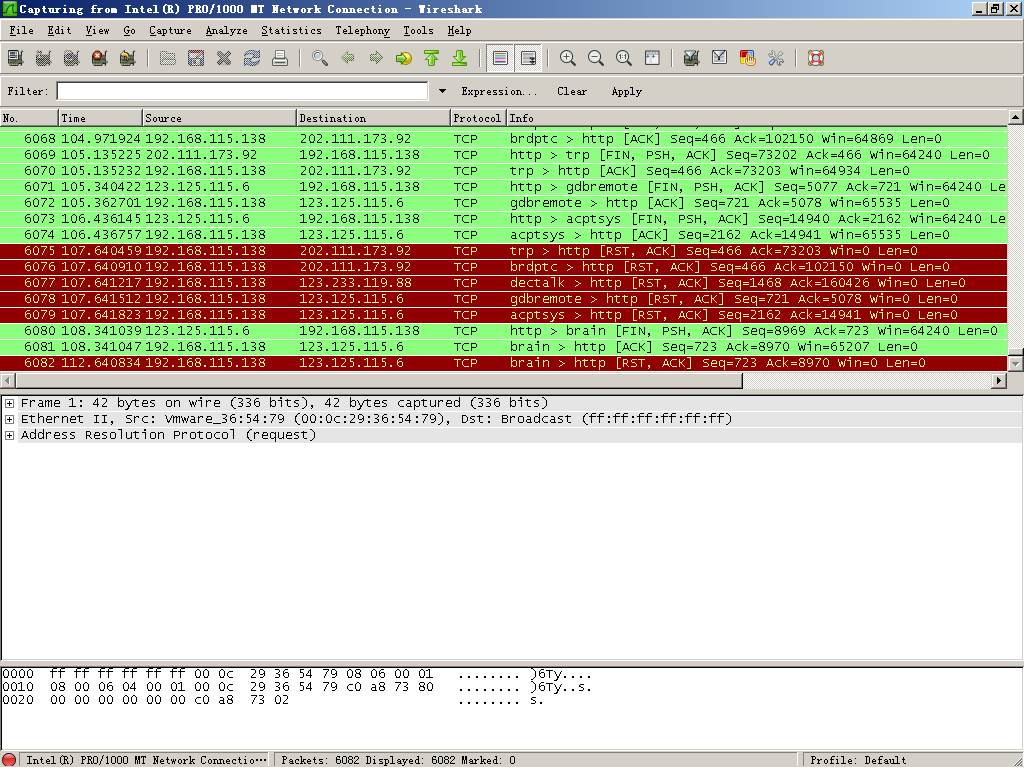
Task: Open the capture interfaces list icon
Action: click(x=16, y=58)
